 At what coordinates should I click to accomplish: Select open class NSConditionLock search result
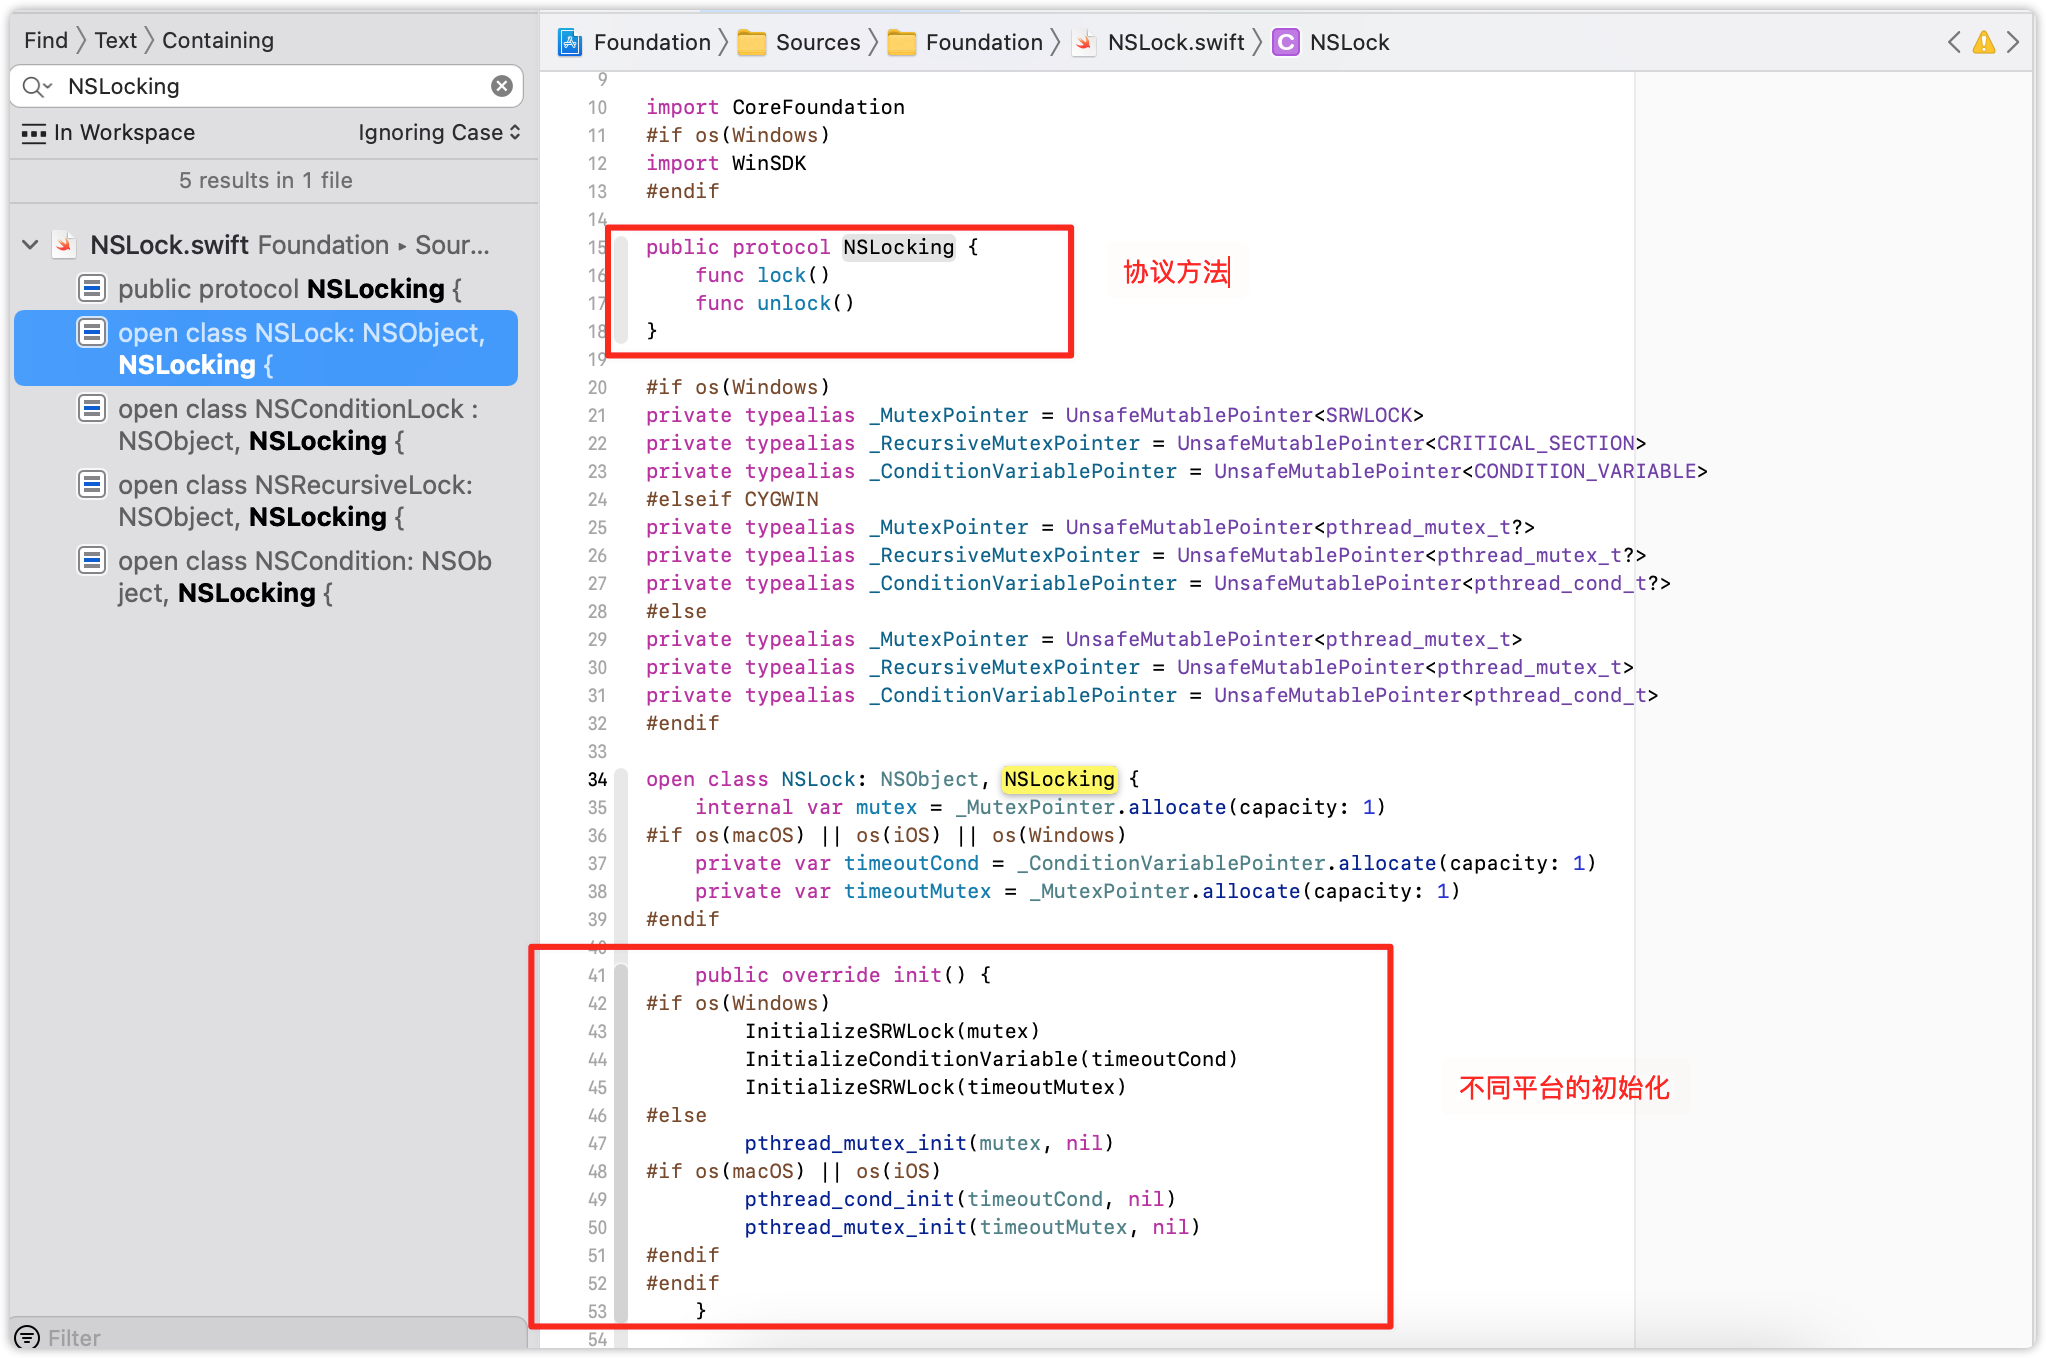[x=298, y=425]
